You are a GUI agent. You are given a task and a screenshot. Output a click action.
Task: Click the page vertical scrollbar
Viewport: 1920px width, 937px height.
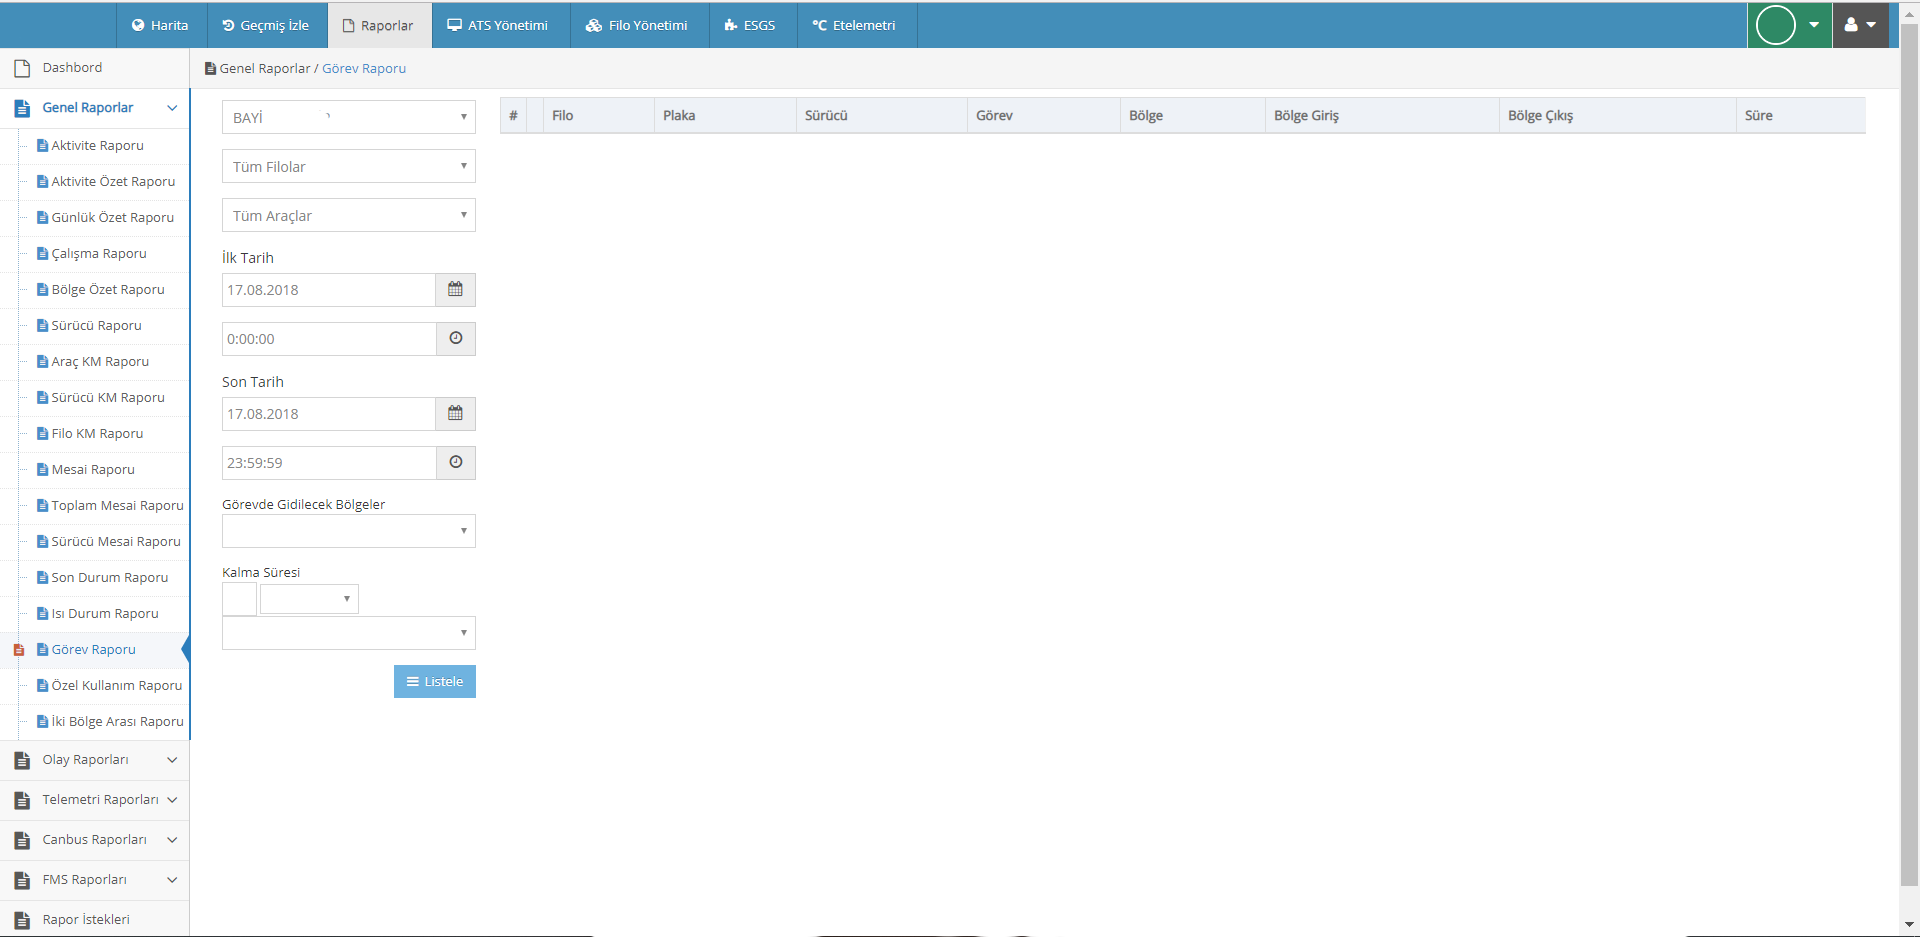pyautogui.click(x=1909, y=455)
